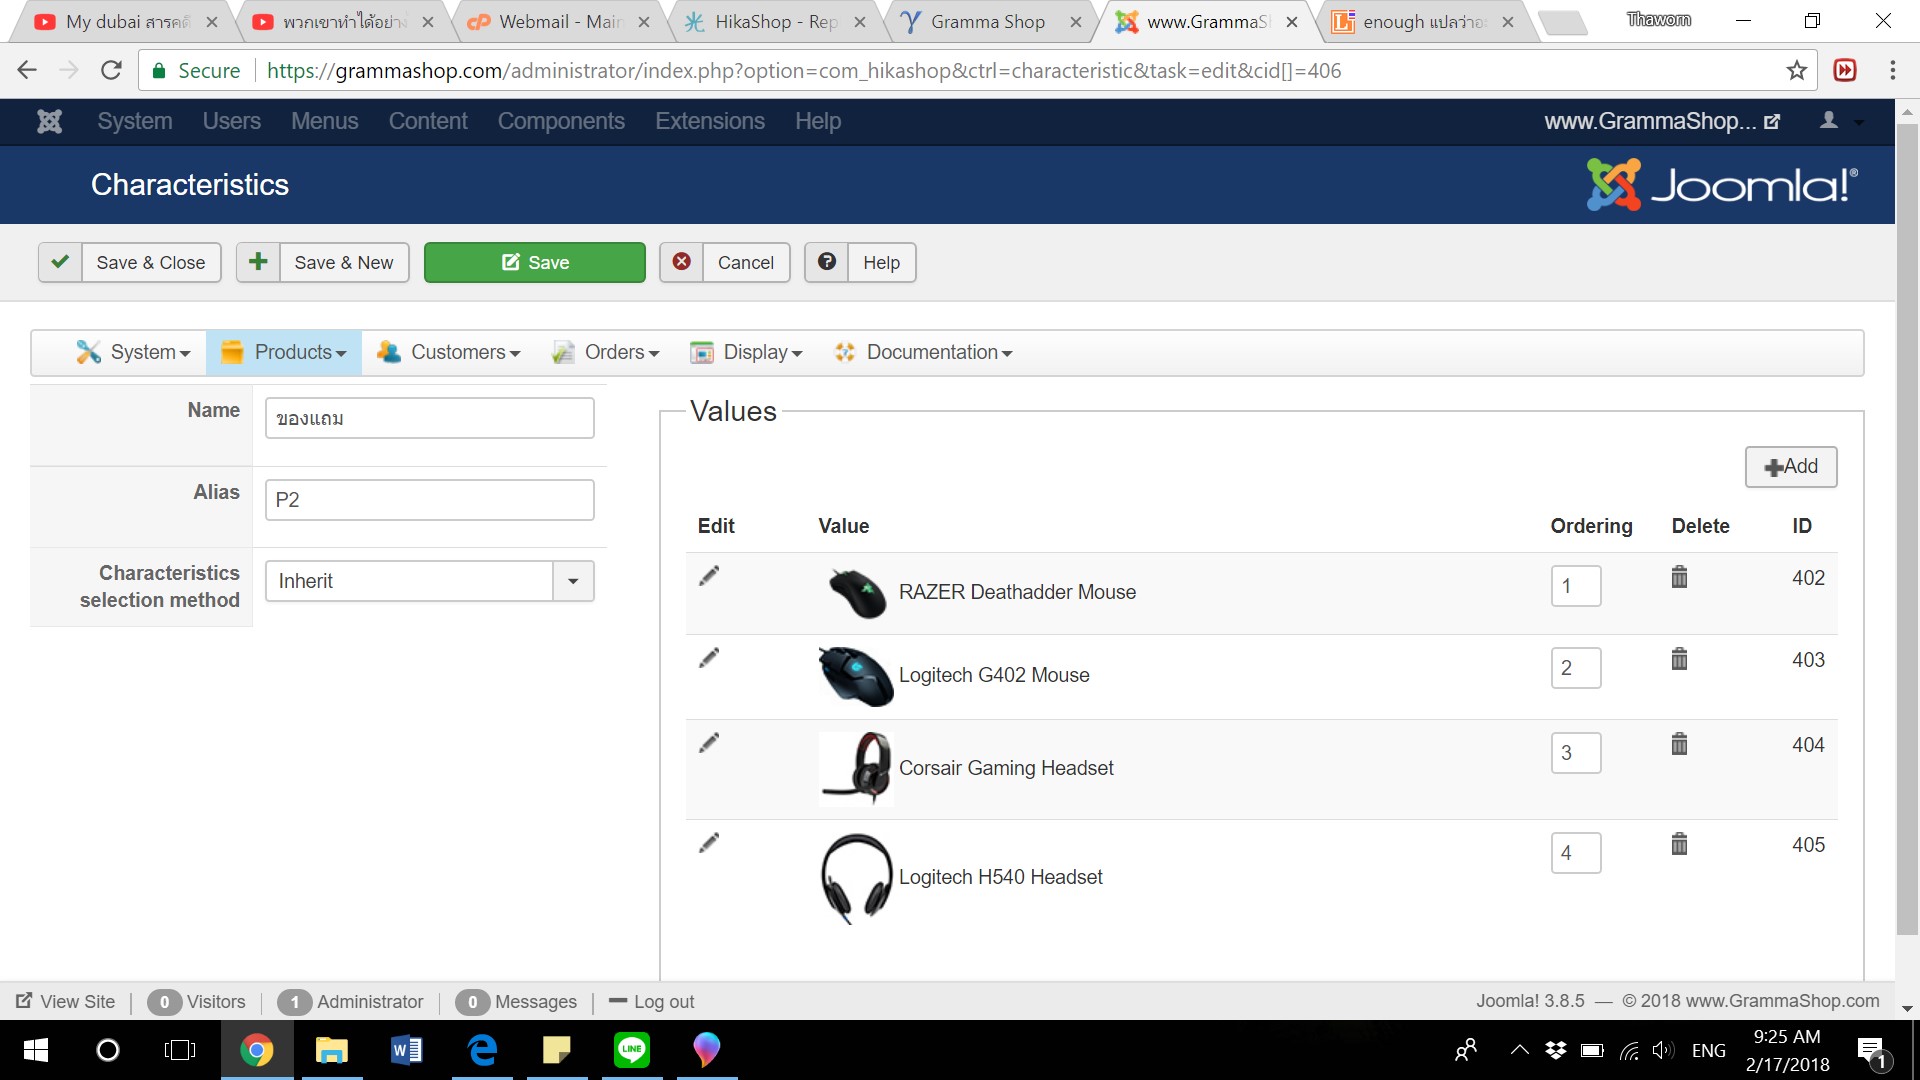Switch to the HikaShop browser tab
1920x1080 pixels.
[775, 22]
